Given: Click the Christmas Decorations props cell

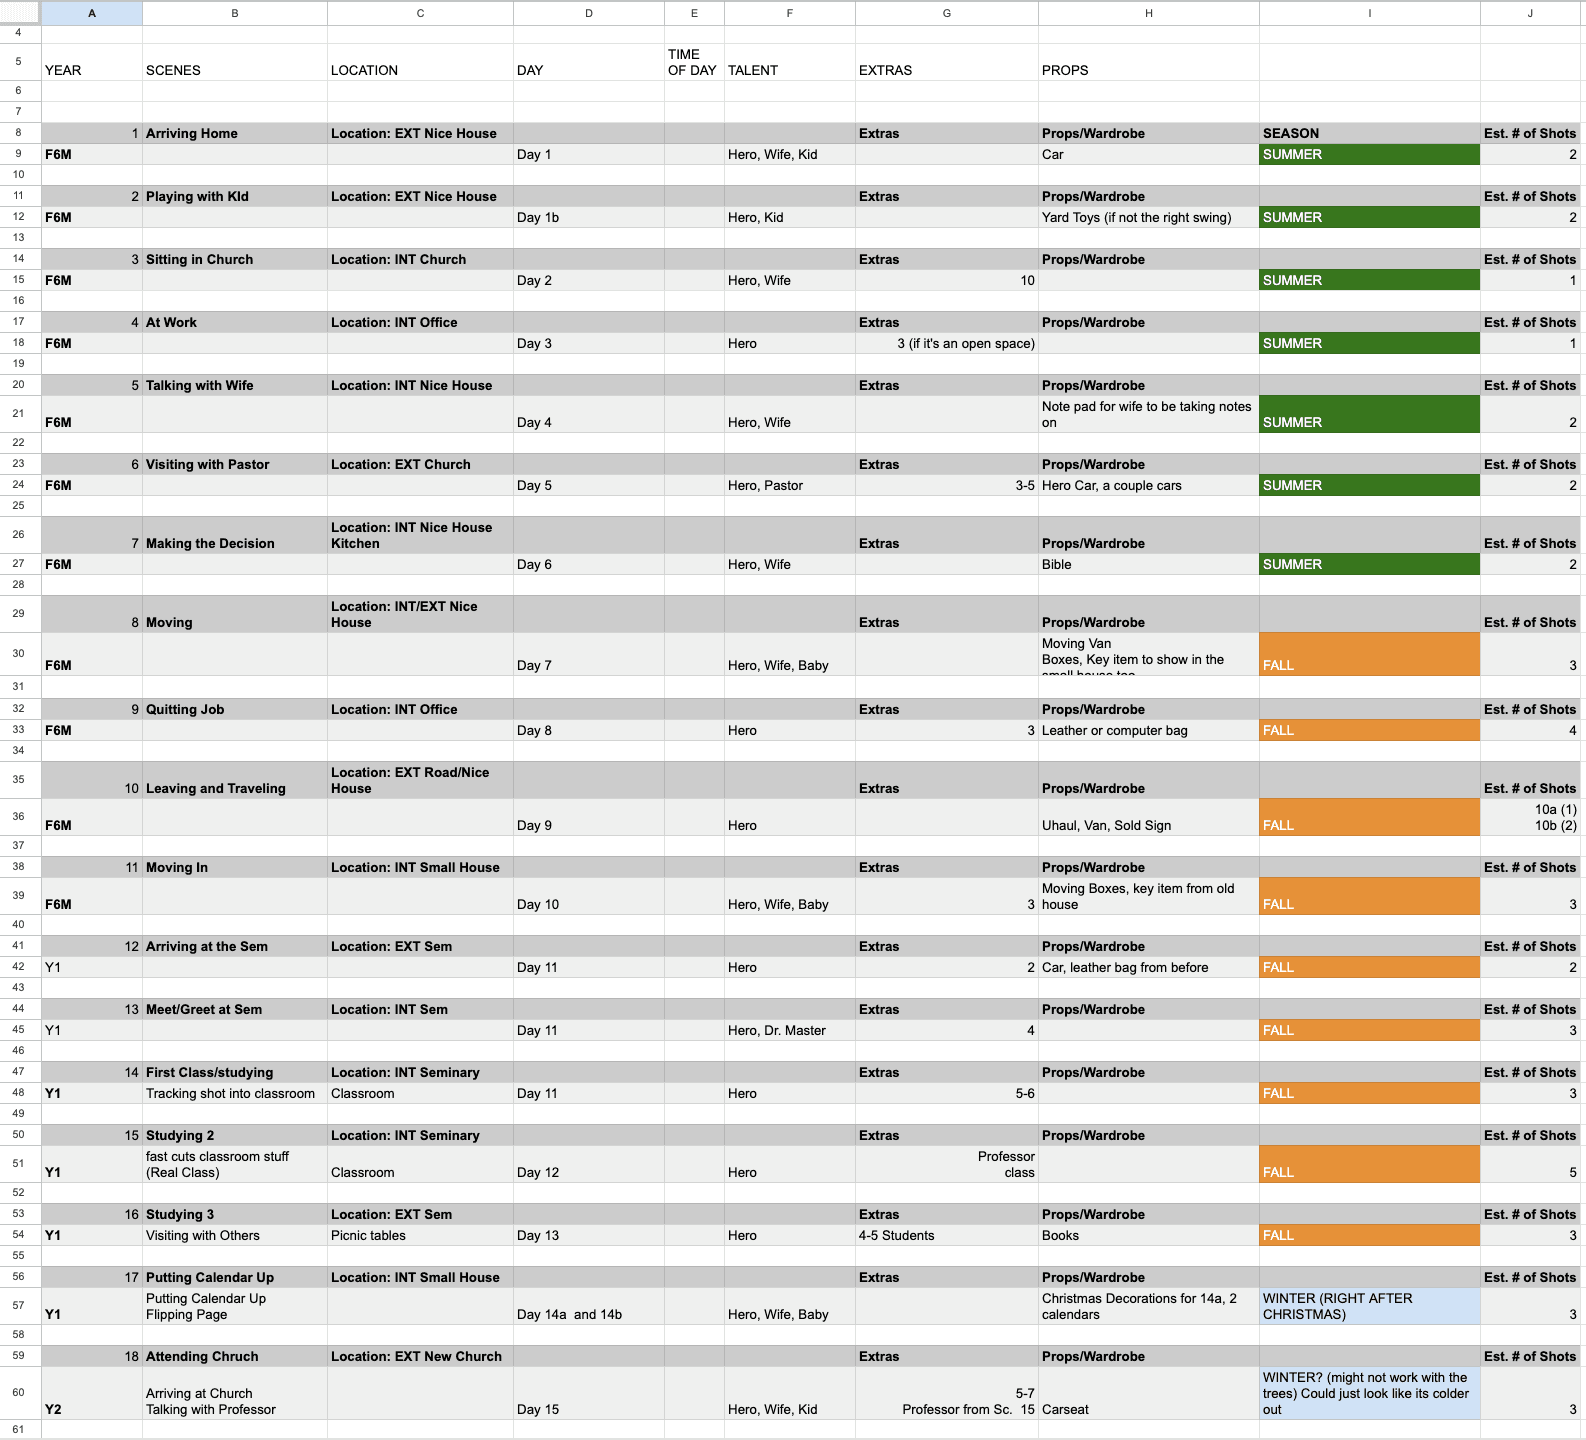Looking at the screenshot, I should tap(1148, 1306).
